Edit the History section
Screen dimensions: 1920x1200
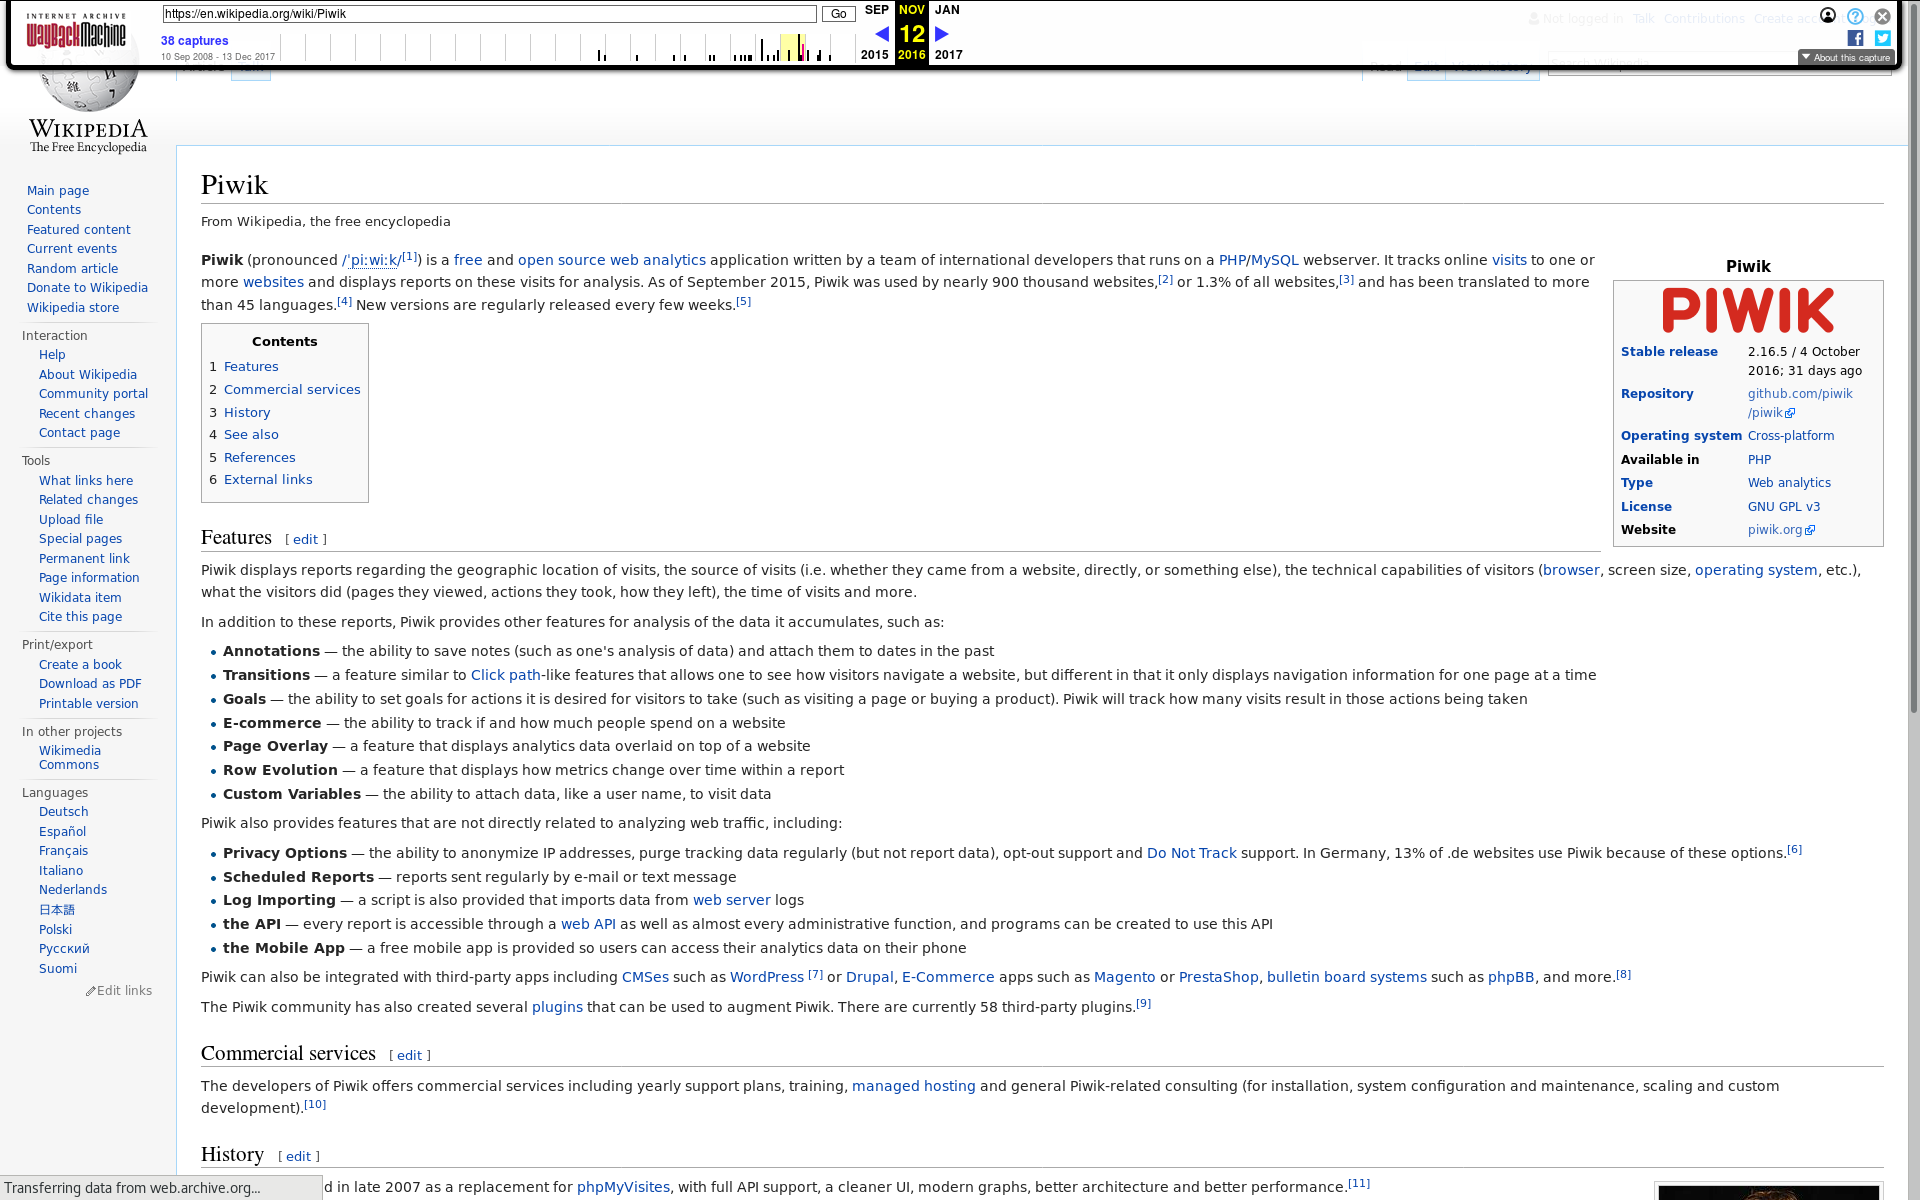(x=298, y=1157)
